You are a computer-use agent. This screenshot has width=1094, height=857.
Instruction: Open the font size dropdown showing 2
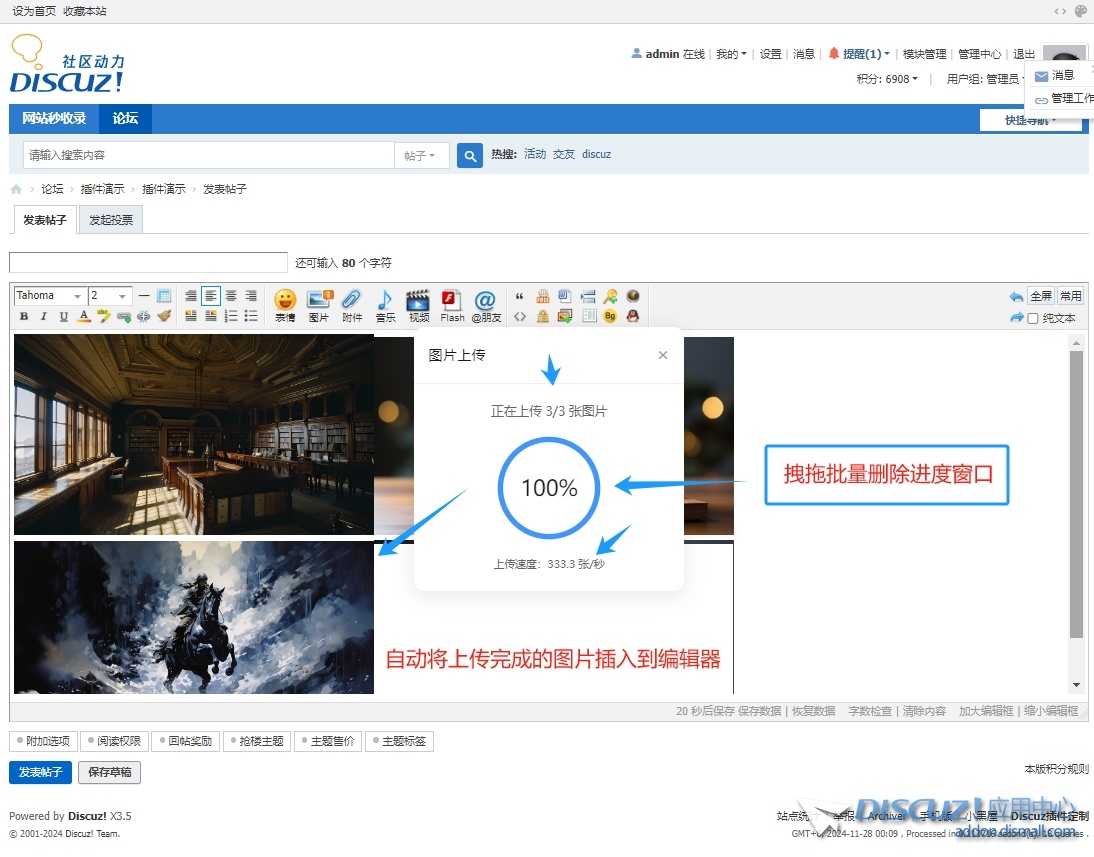(x=109, y=296)
